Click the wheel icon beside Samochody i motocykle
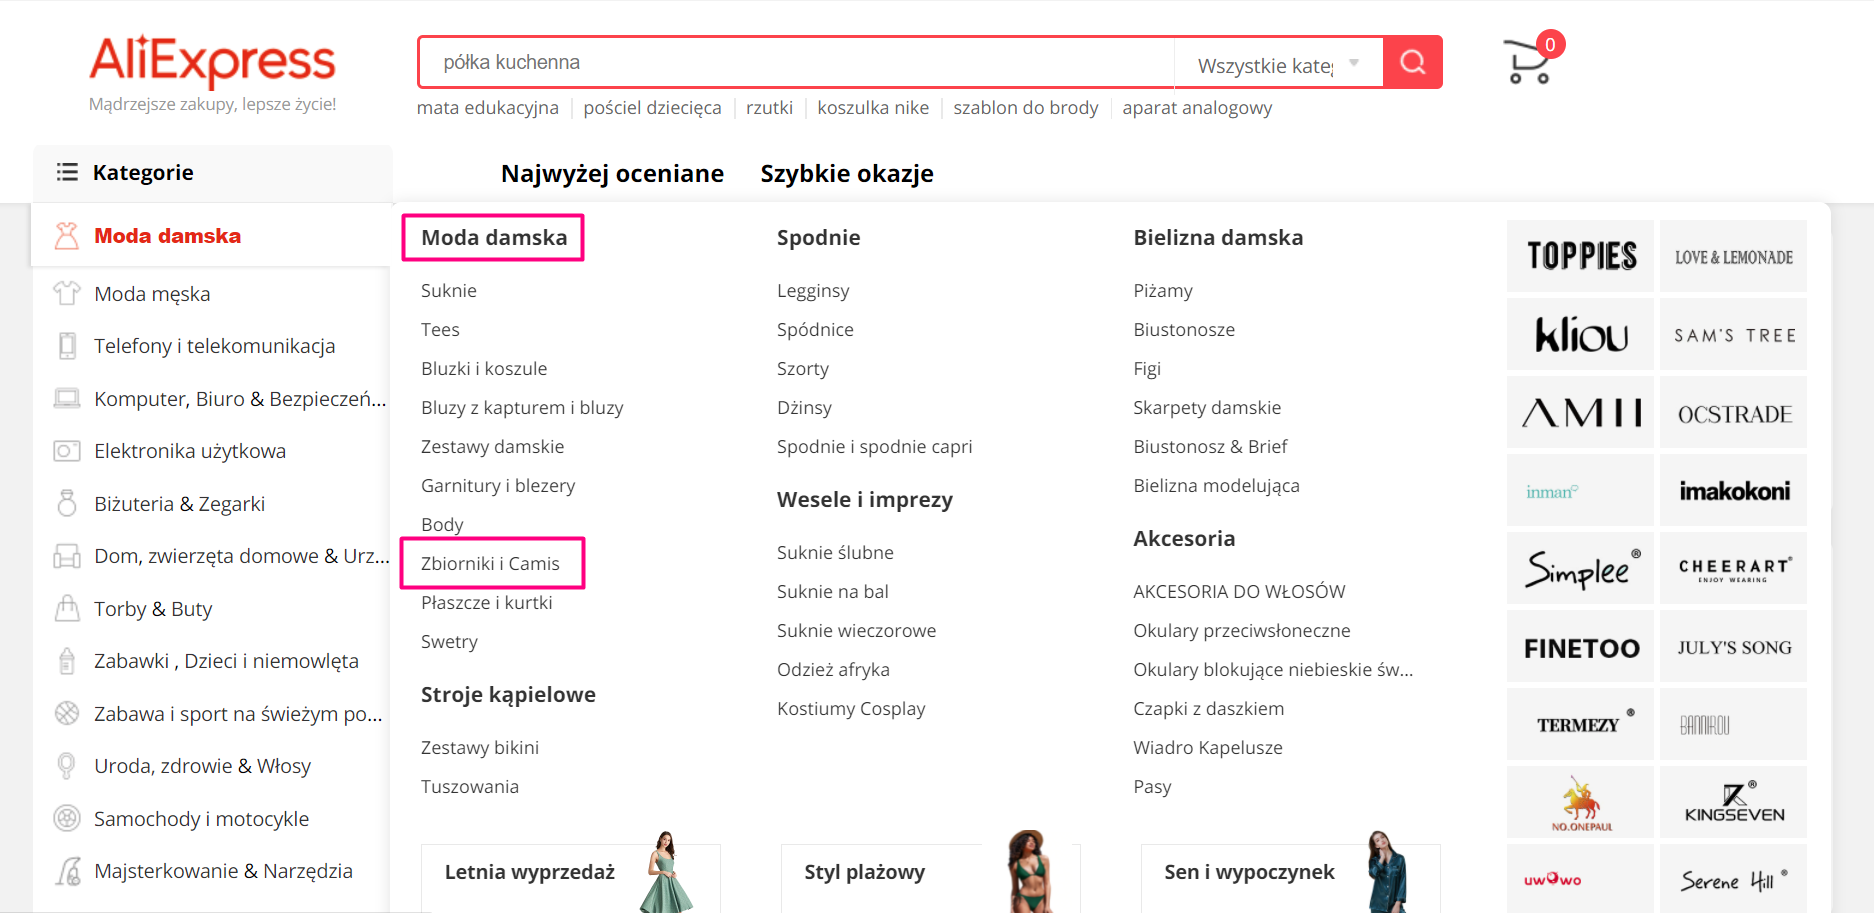 tap(66, 818)
